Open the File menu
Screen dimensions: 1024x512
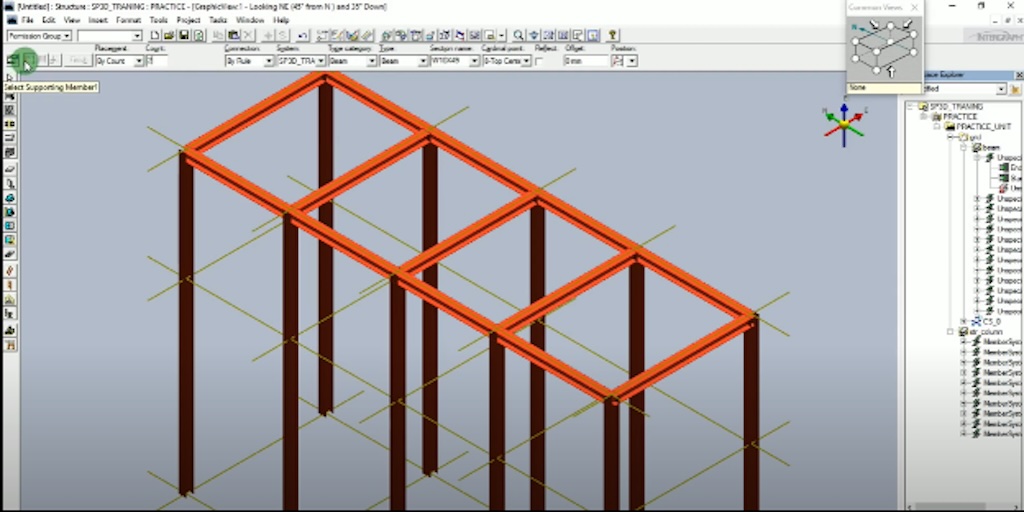[x=27, y=20]
